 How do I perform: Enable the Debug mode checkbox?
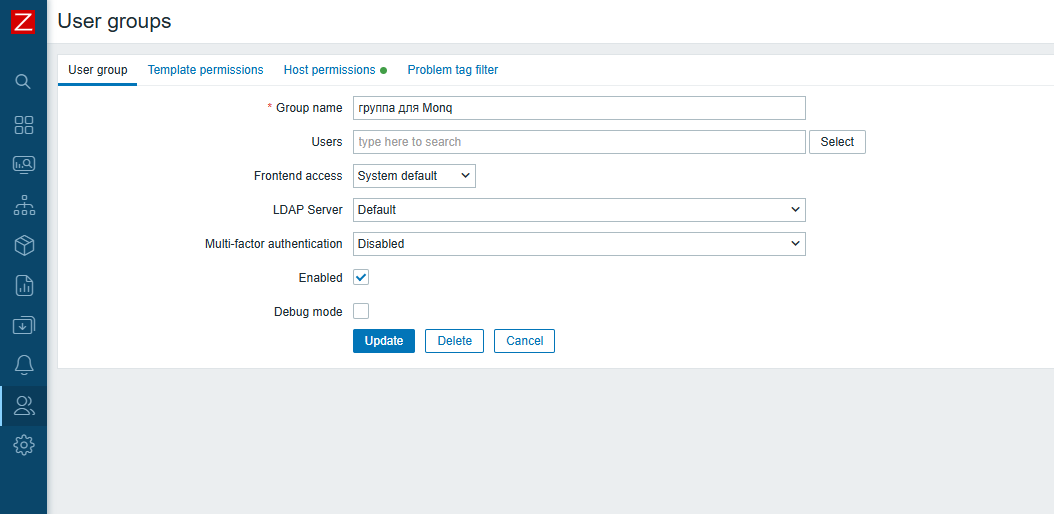(x=361, y=311)
